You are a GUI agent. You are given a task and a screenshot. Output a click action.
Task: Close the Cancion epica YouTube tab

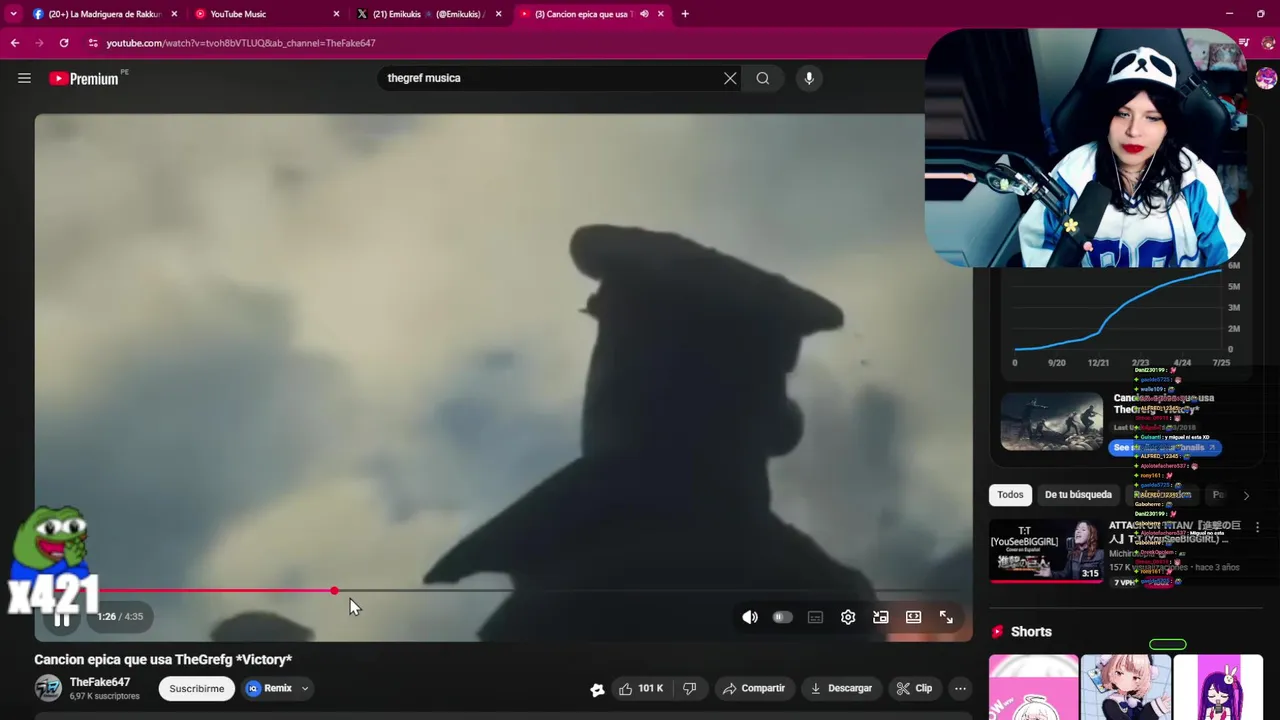coord(661,14)
